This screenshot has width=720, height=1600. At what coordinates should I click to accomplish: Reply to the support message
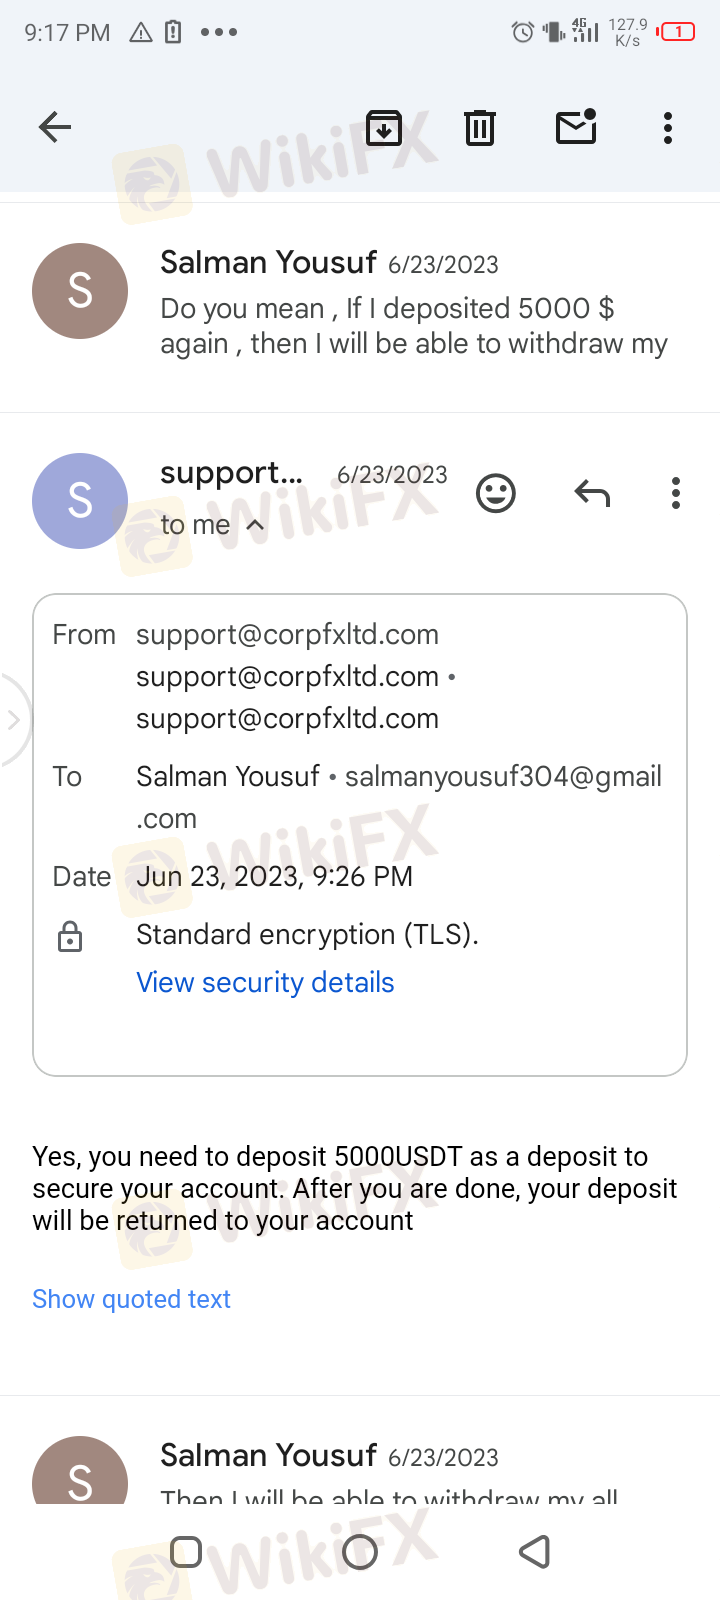(592, 493)
